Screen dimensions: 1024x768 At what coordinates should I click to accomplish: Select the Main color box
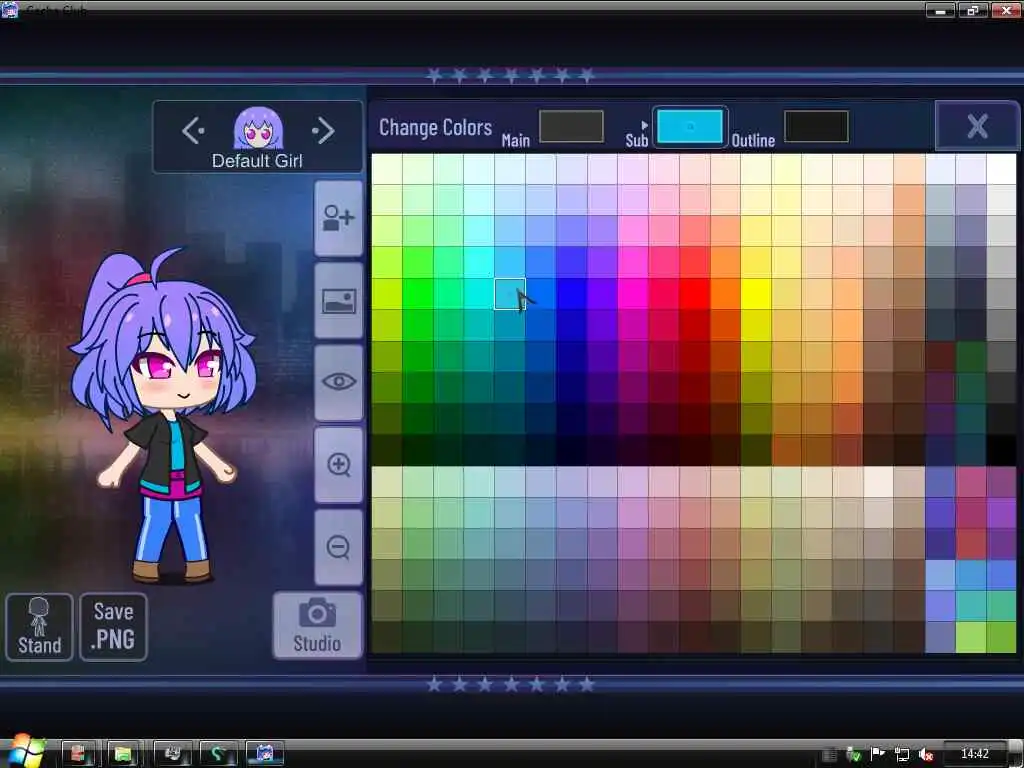tap(571, 126)
